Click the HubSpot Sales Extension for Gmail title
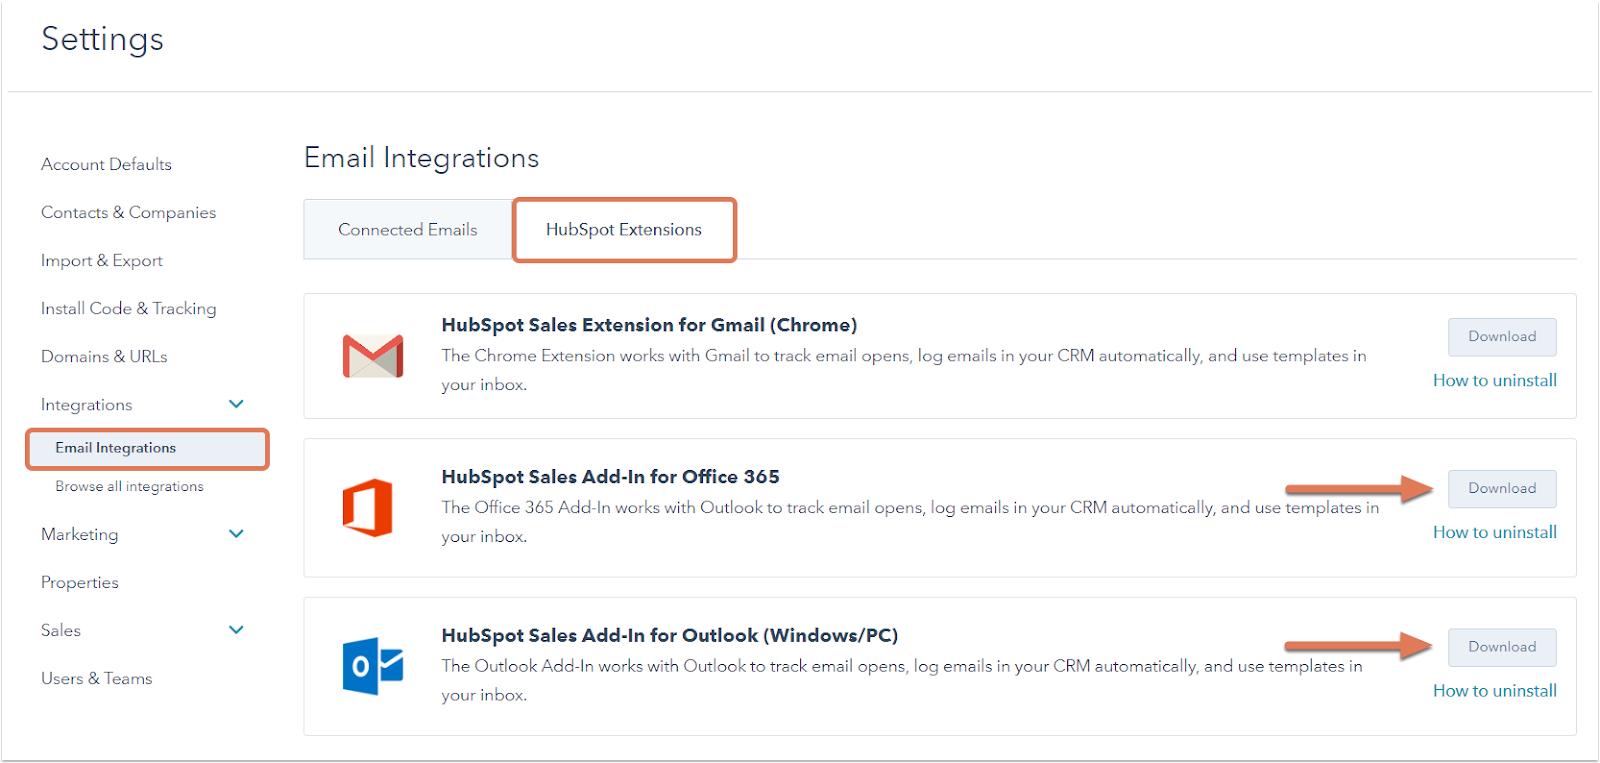This screenshot has height=763, width=1600. (x=649, y=325)
